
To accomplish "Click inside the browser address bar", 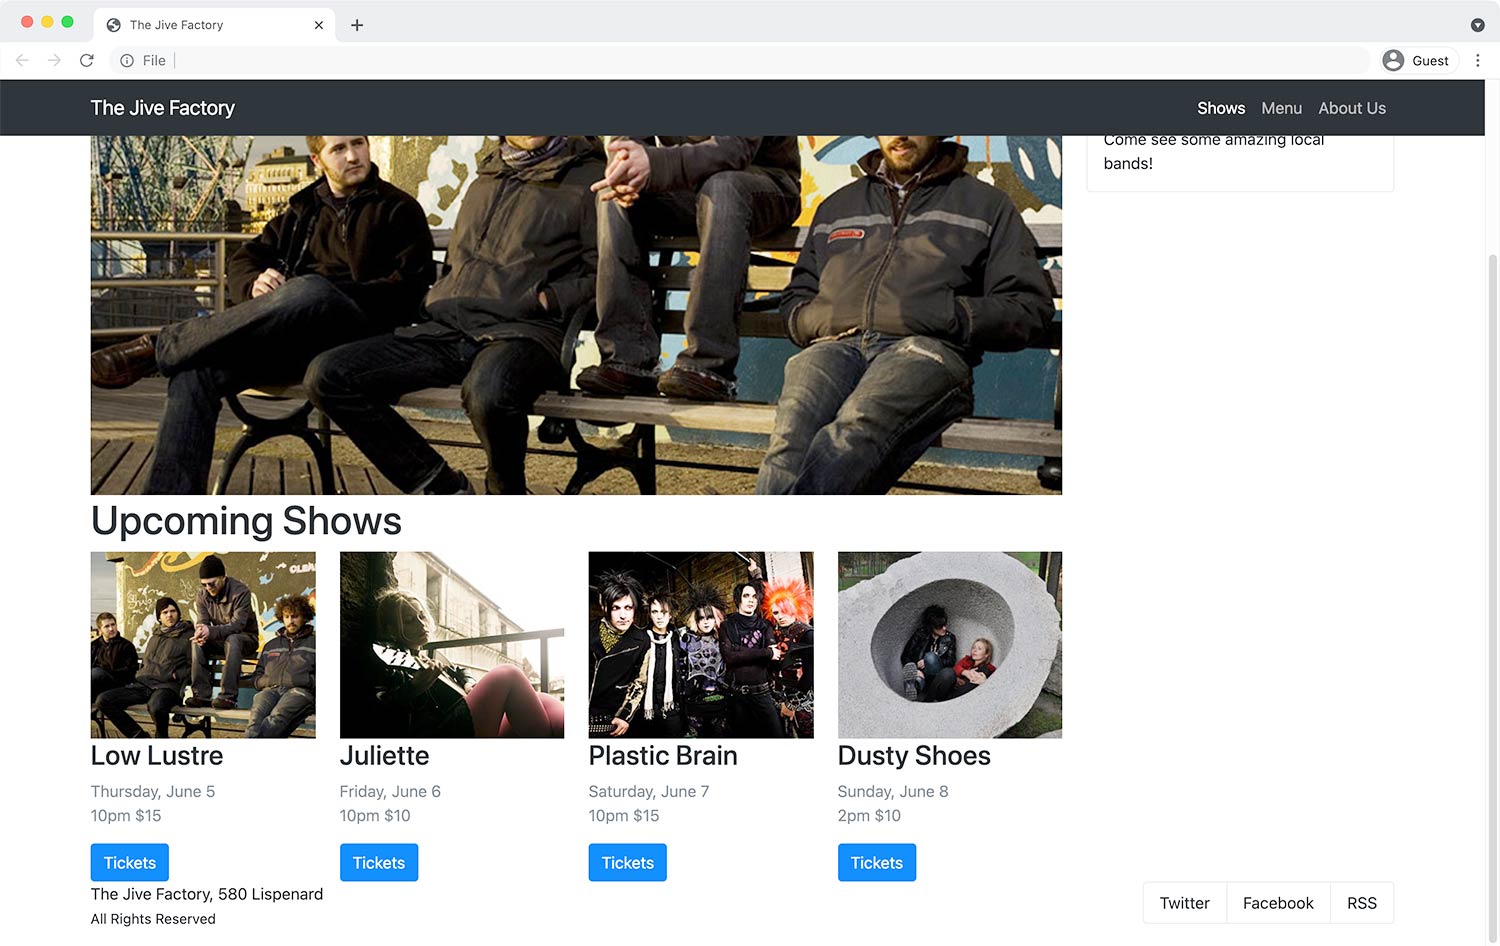I will pyautogui.click(x=600, y=60).
